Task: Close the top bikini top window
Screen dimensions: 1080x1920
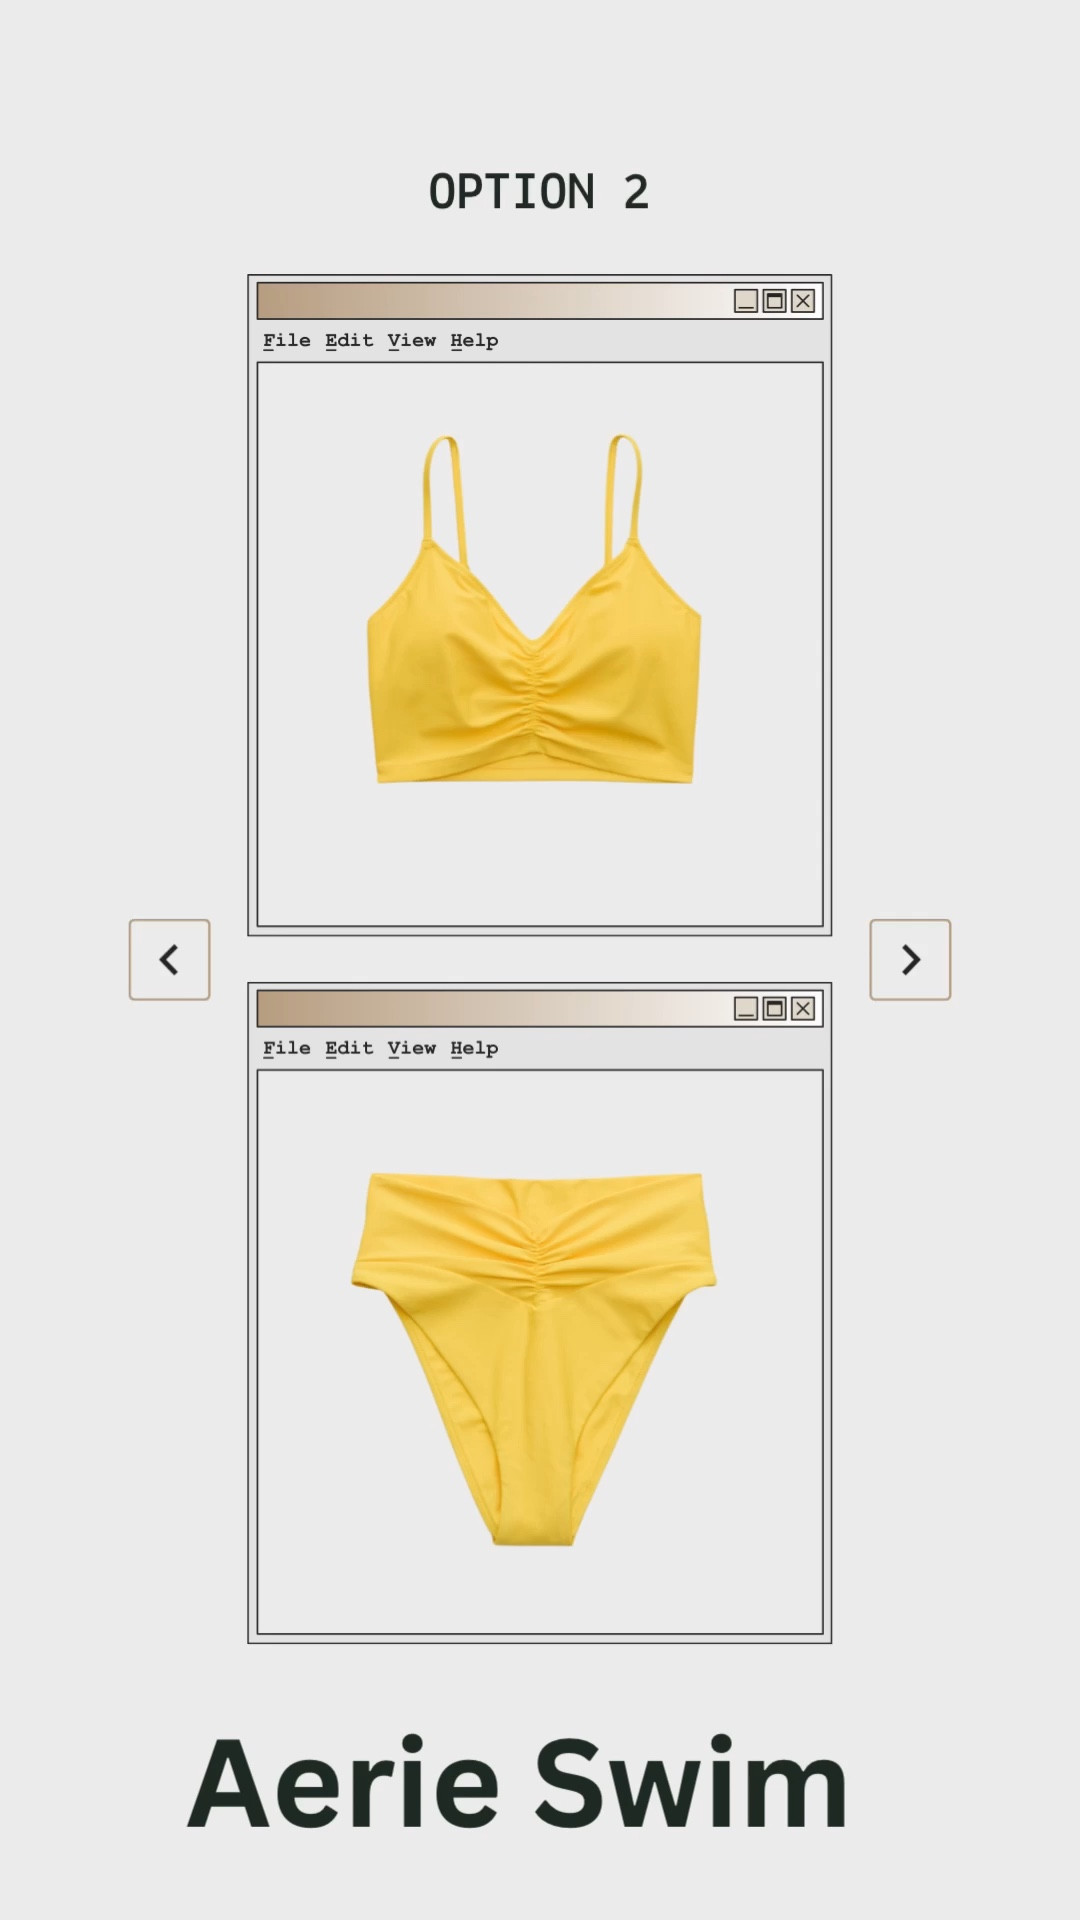Action: pos(803,301)
